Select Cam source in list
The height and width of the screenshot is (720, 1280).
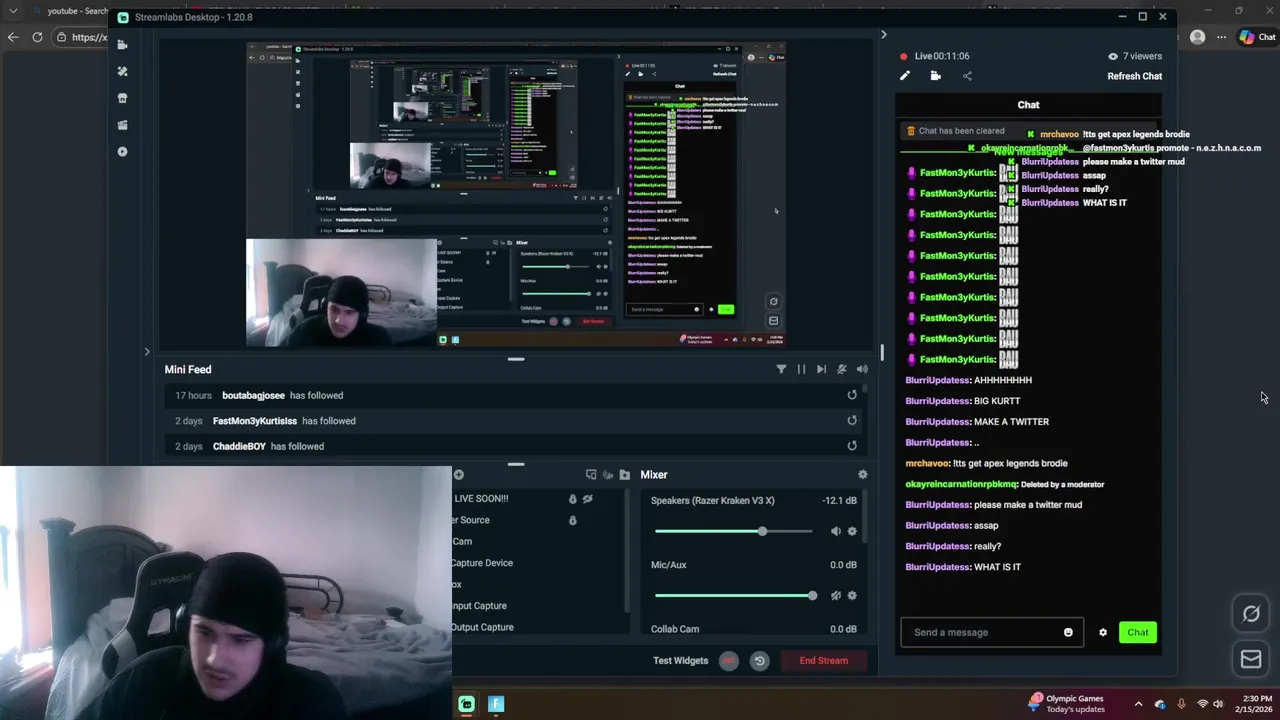pos(461,542)
